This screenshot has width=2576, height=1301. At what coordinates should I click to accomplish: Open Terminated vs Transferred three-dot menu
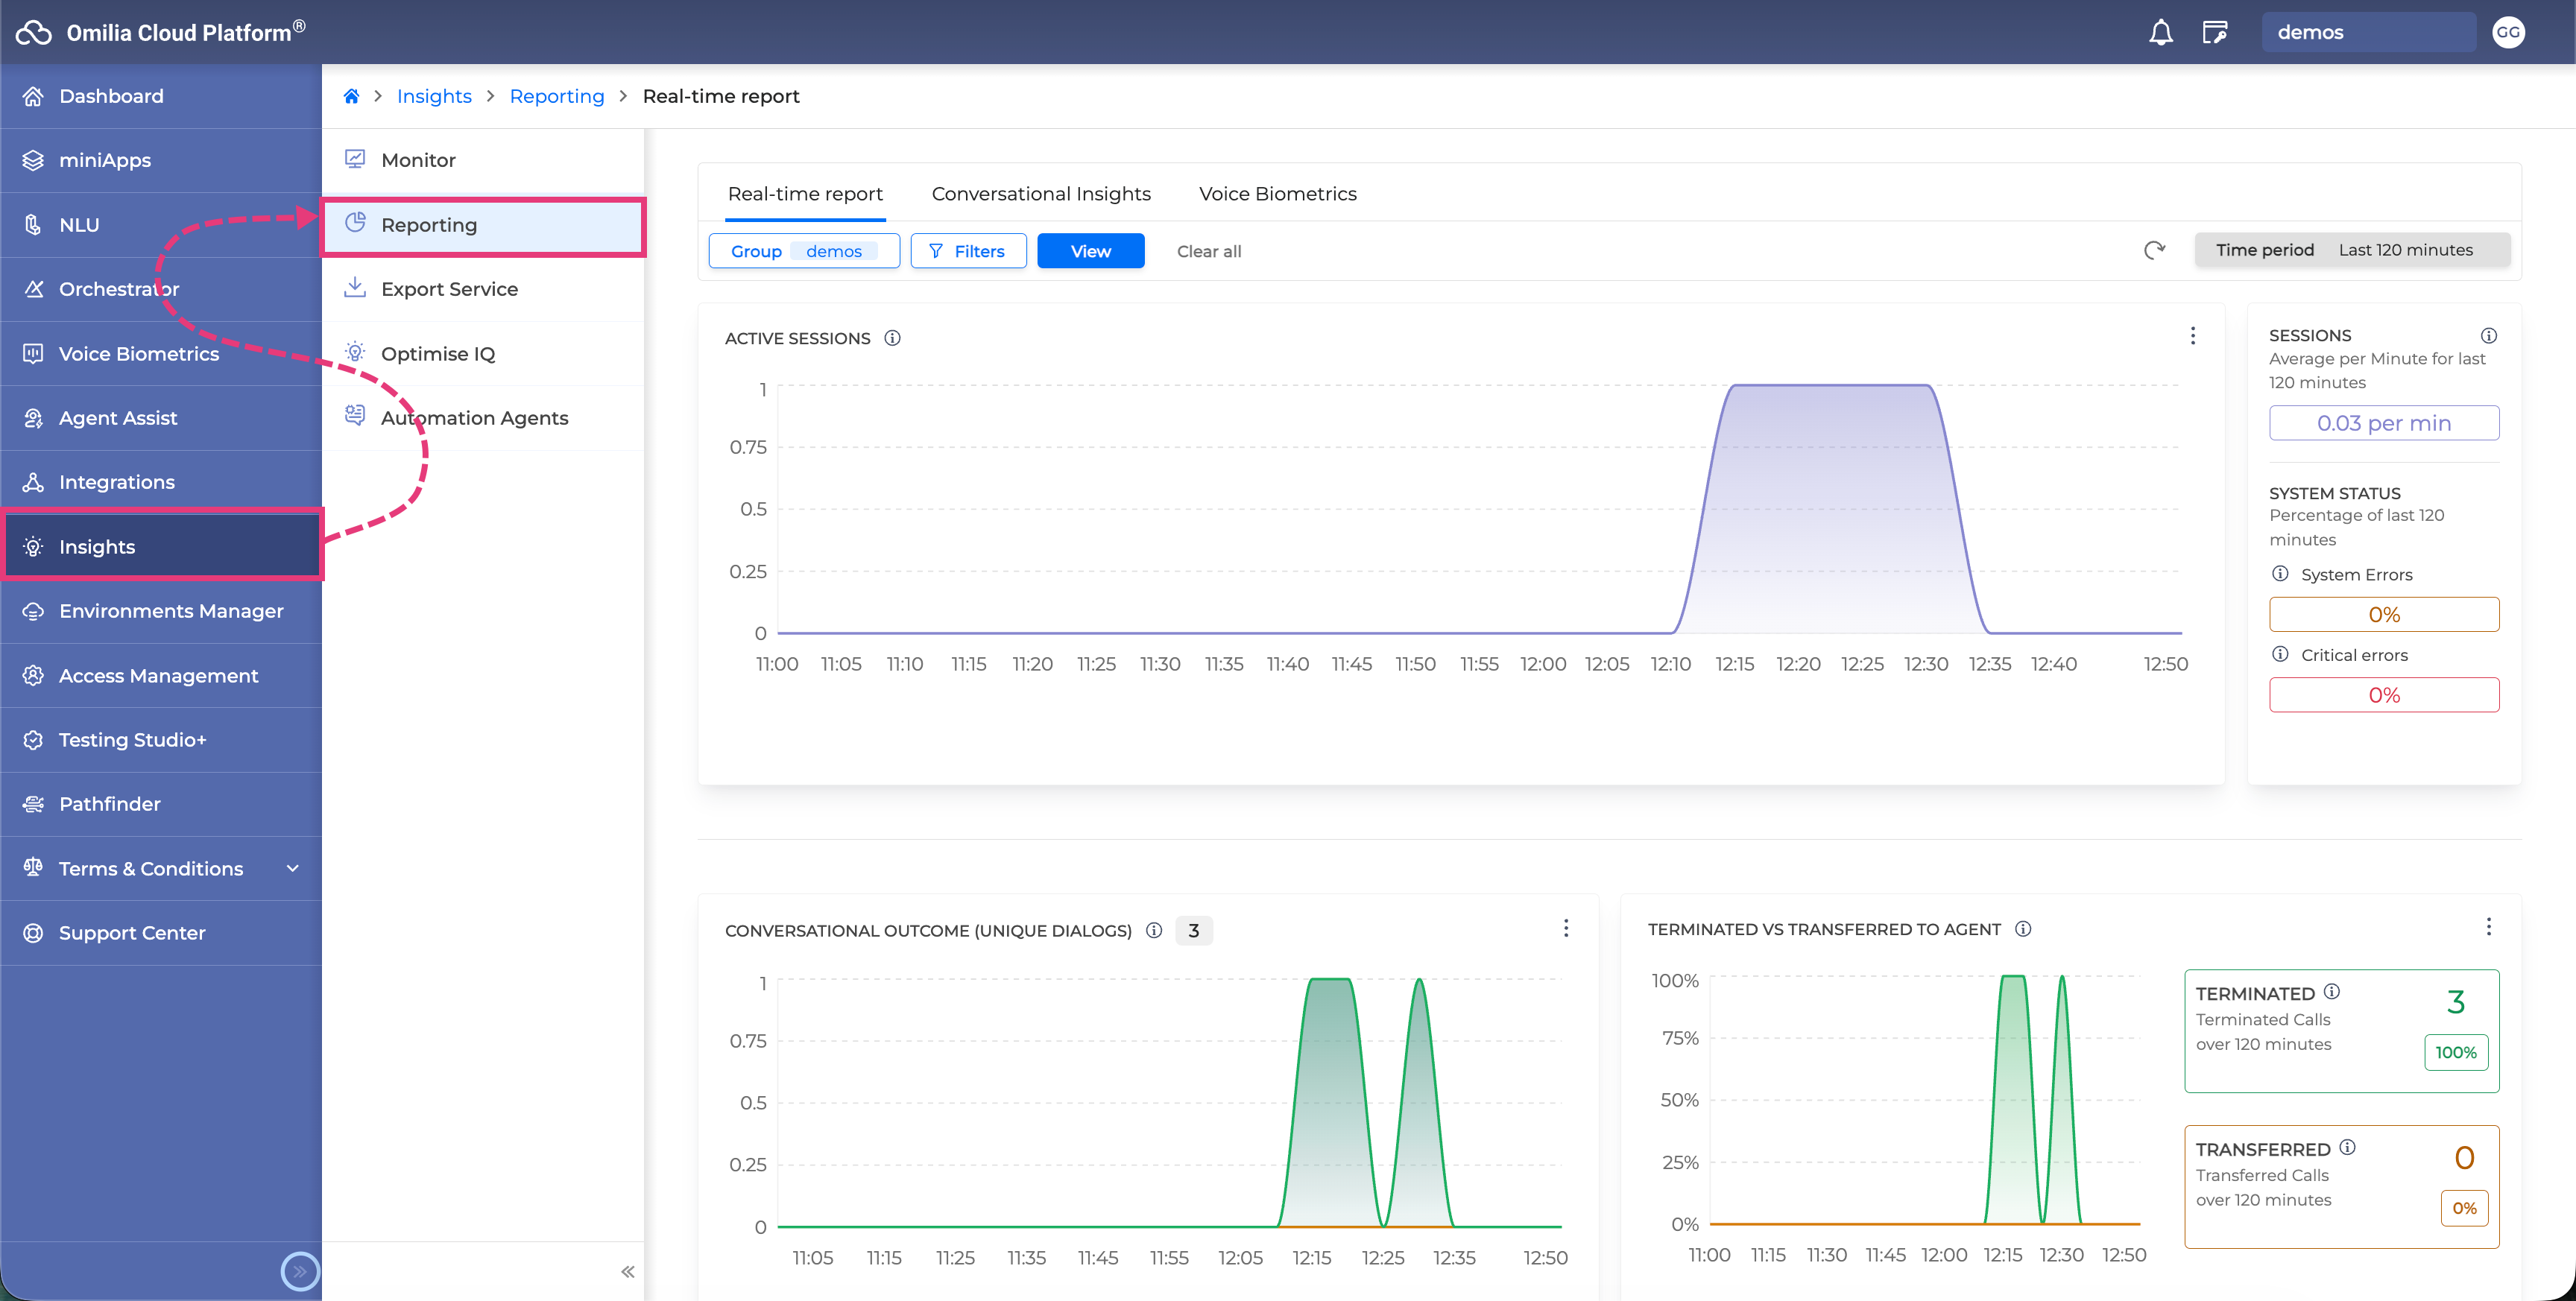[x=2488, y=927]
